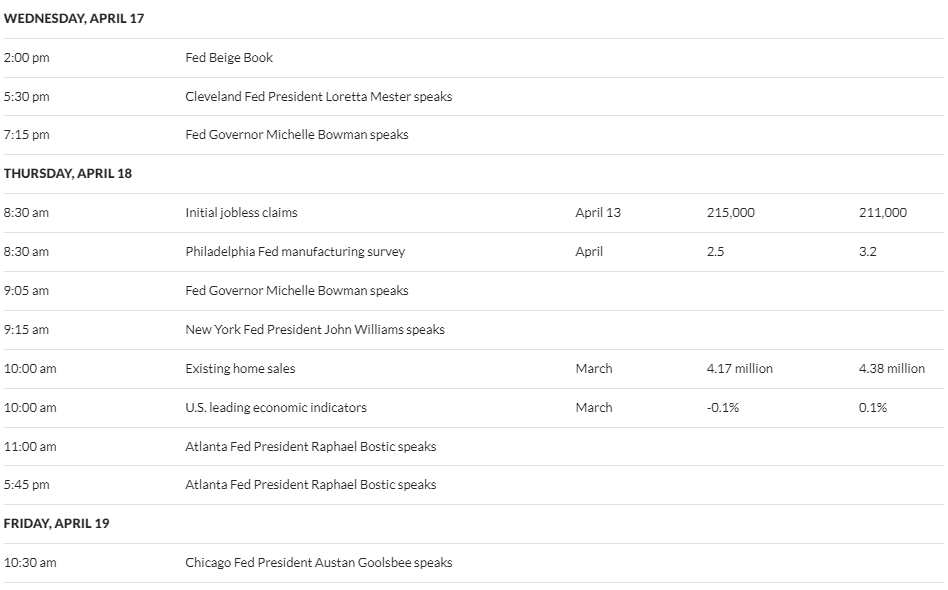Click the 4.38 million previous figure
This screenshot has width=948, height=590.
(x=892, y=369)
